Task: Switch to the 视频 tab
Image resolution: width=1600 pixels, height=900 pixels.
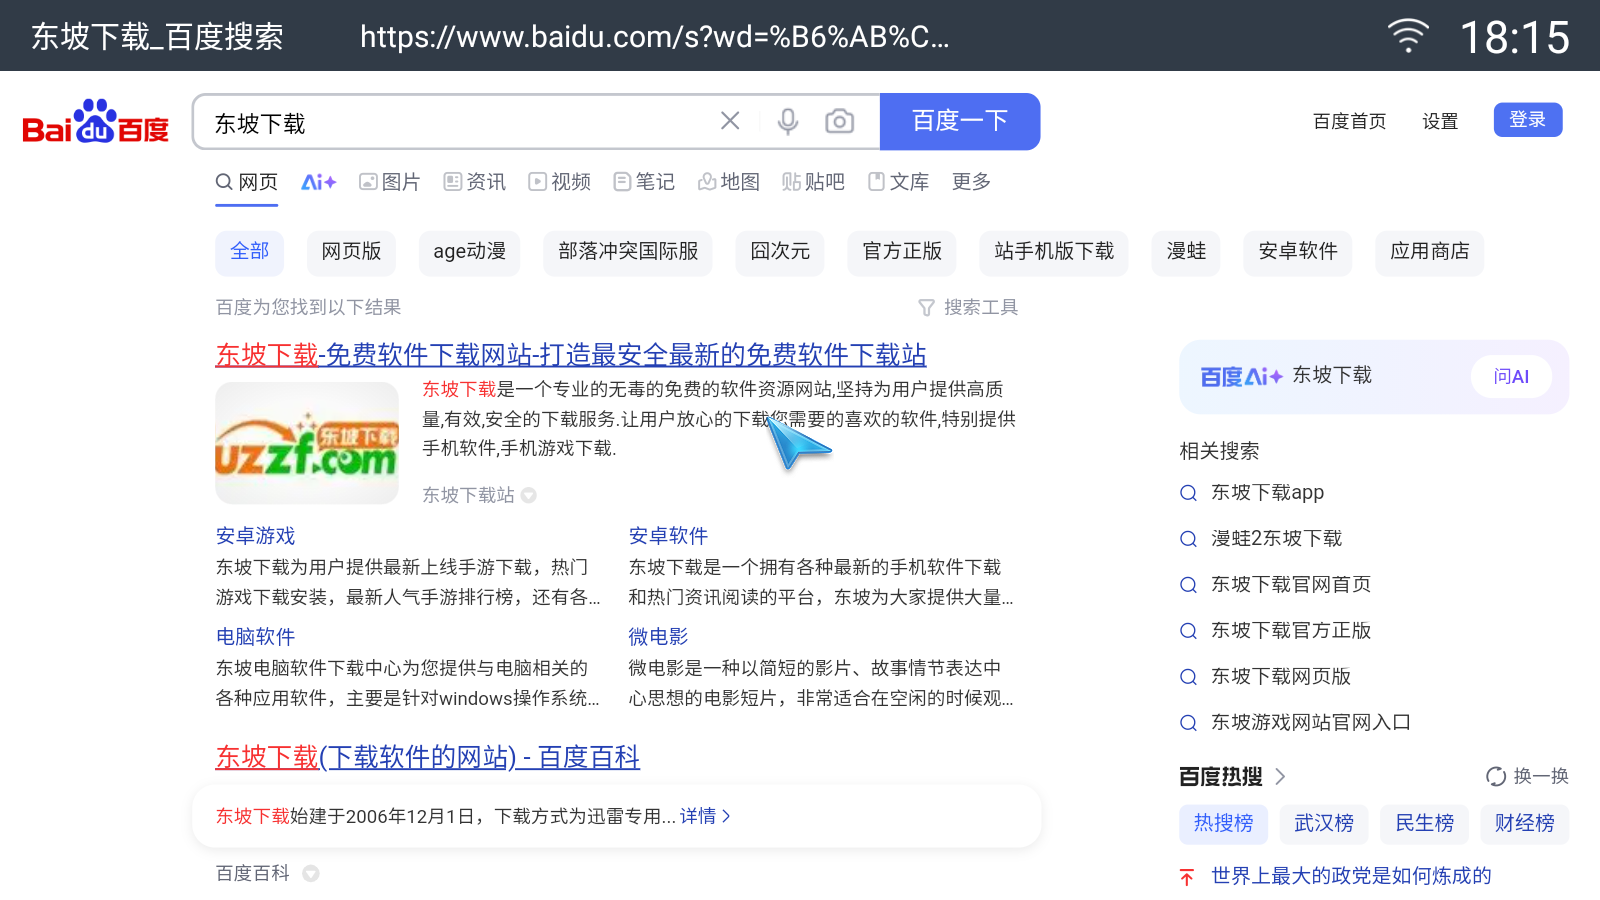Action: click(x=559, y=182)
